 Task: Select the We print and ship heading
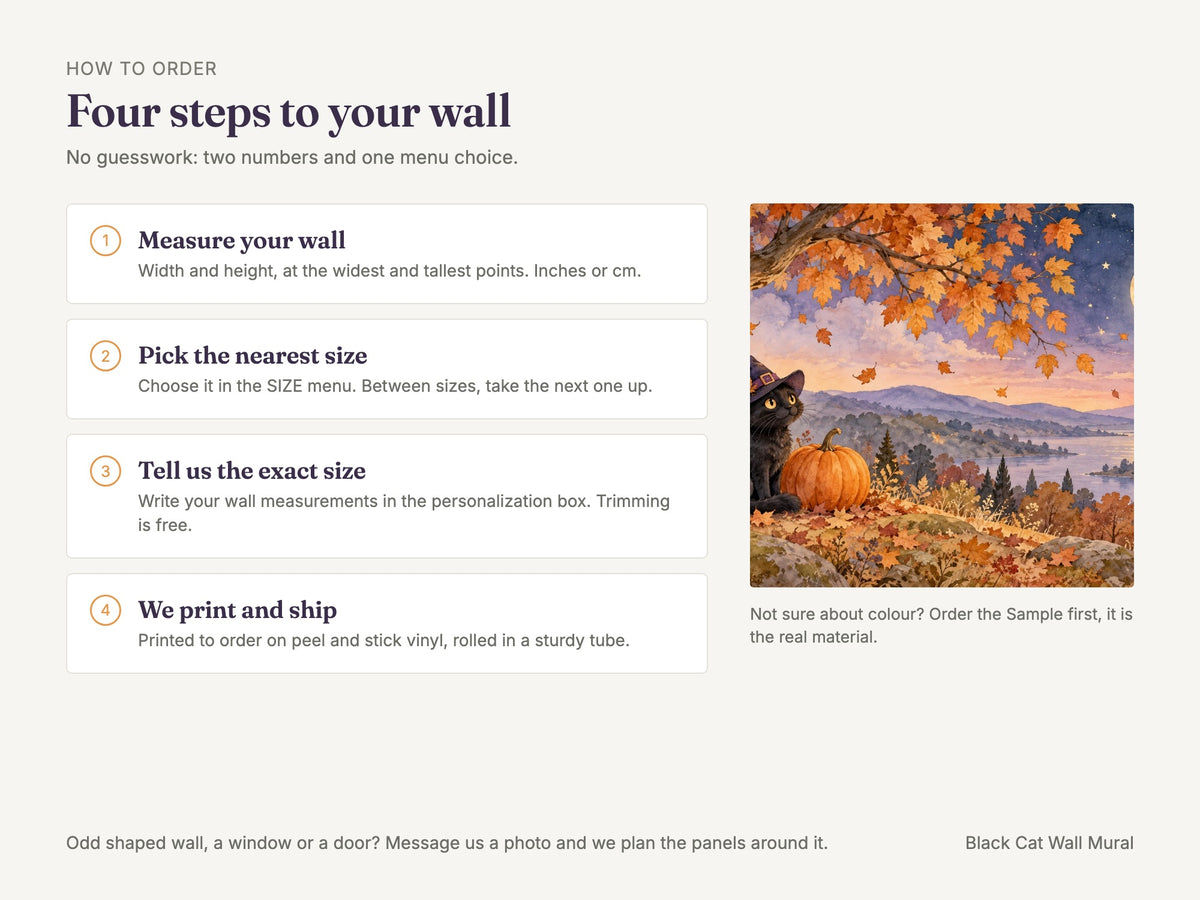click(x=238, y=610)
